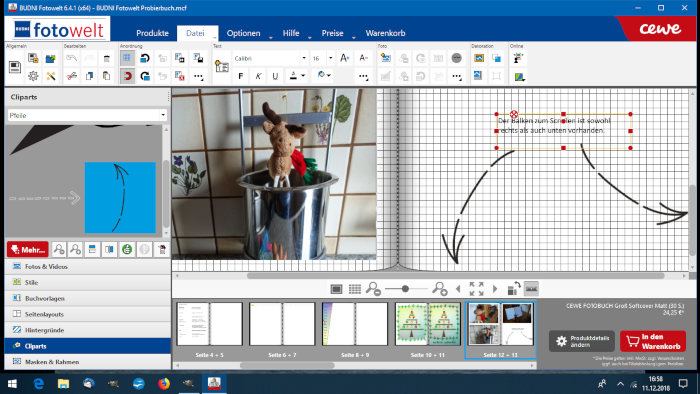This screenshot has width=700, height=394.
Task: Toggle the magnet snap function
Action: 127,76
